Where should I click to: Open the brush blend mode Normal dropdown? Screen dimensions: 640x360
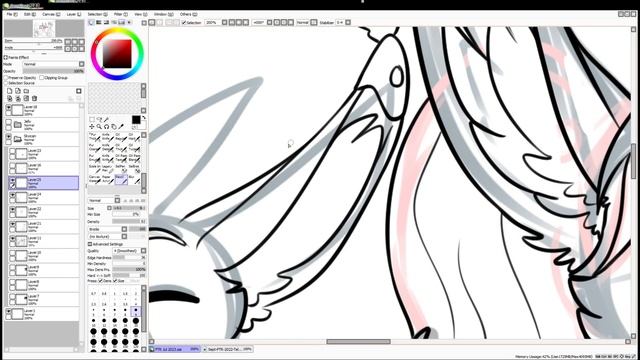104,200
